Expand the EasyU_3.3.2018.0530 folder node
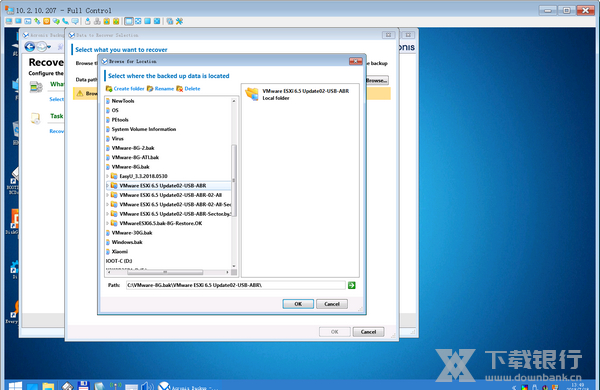Viewport: 600px width, 390px height. (x=108, y=176)
